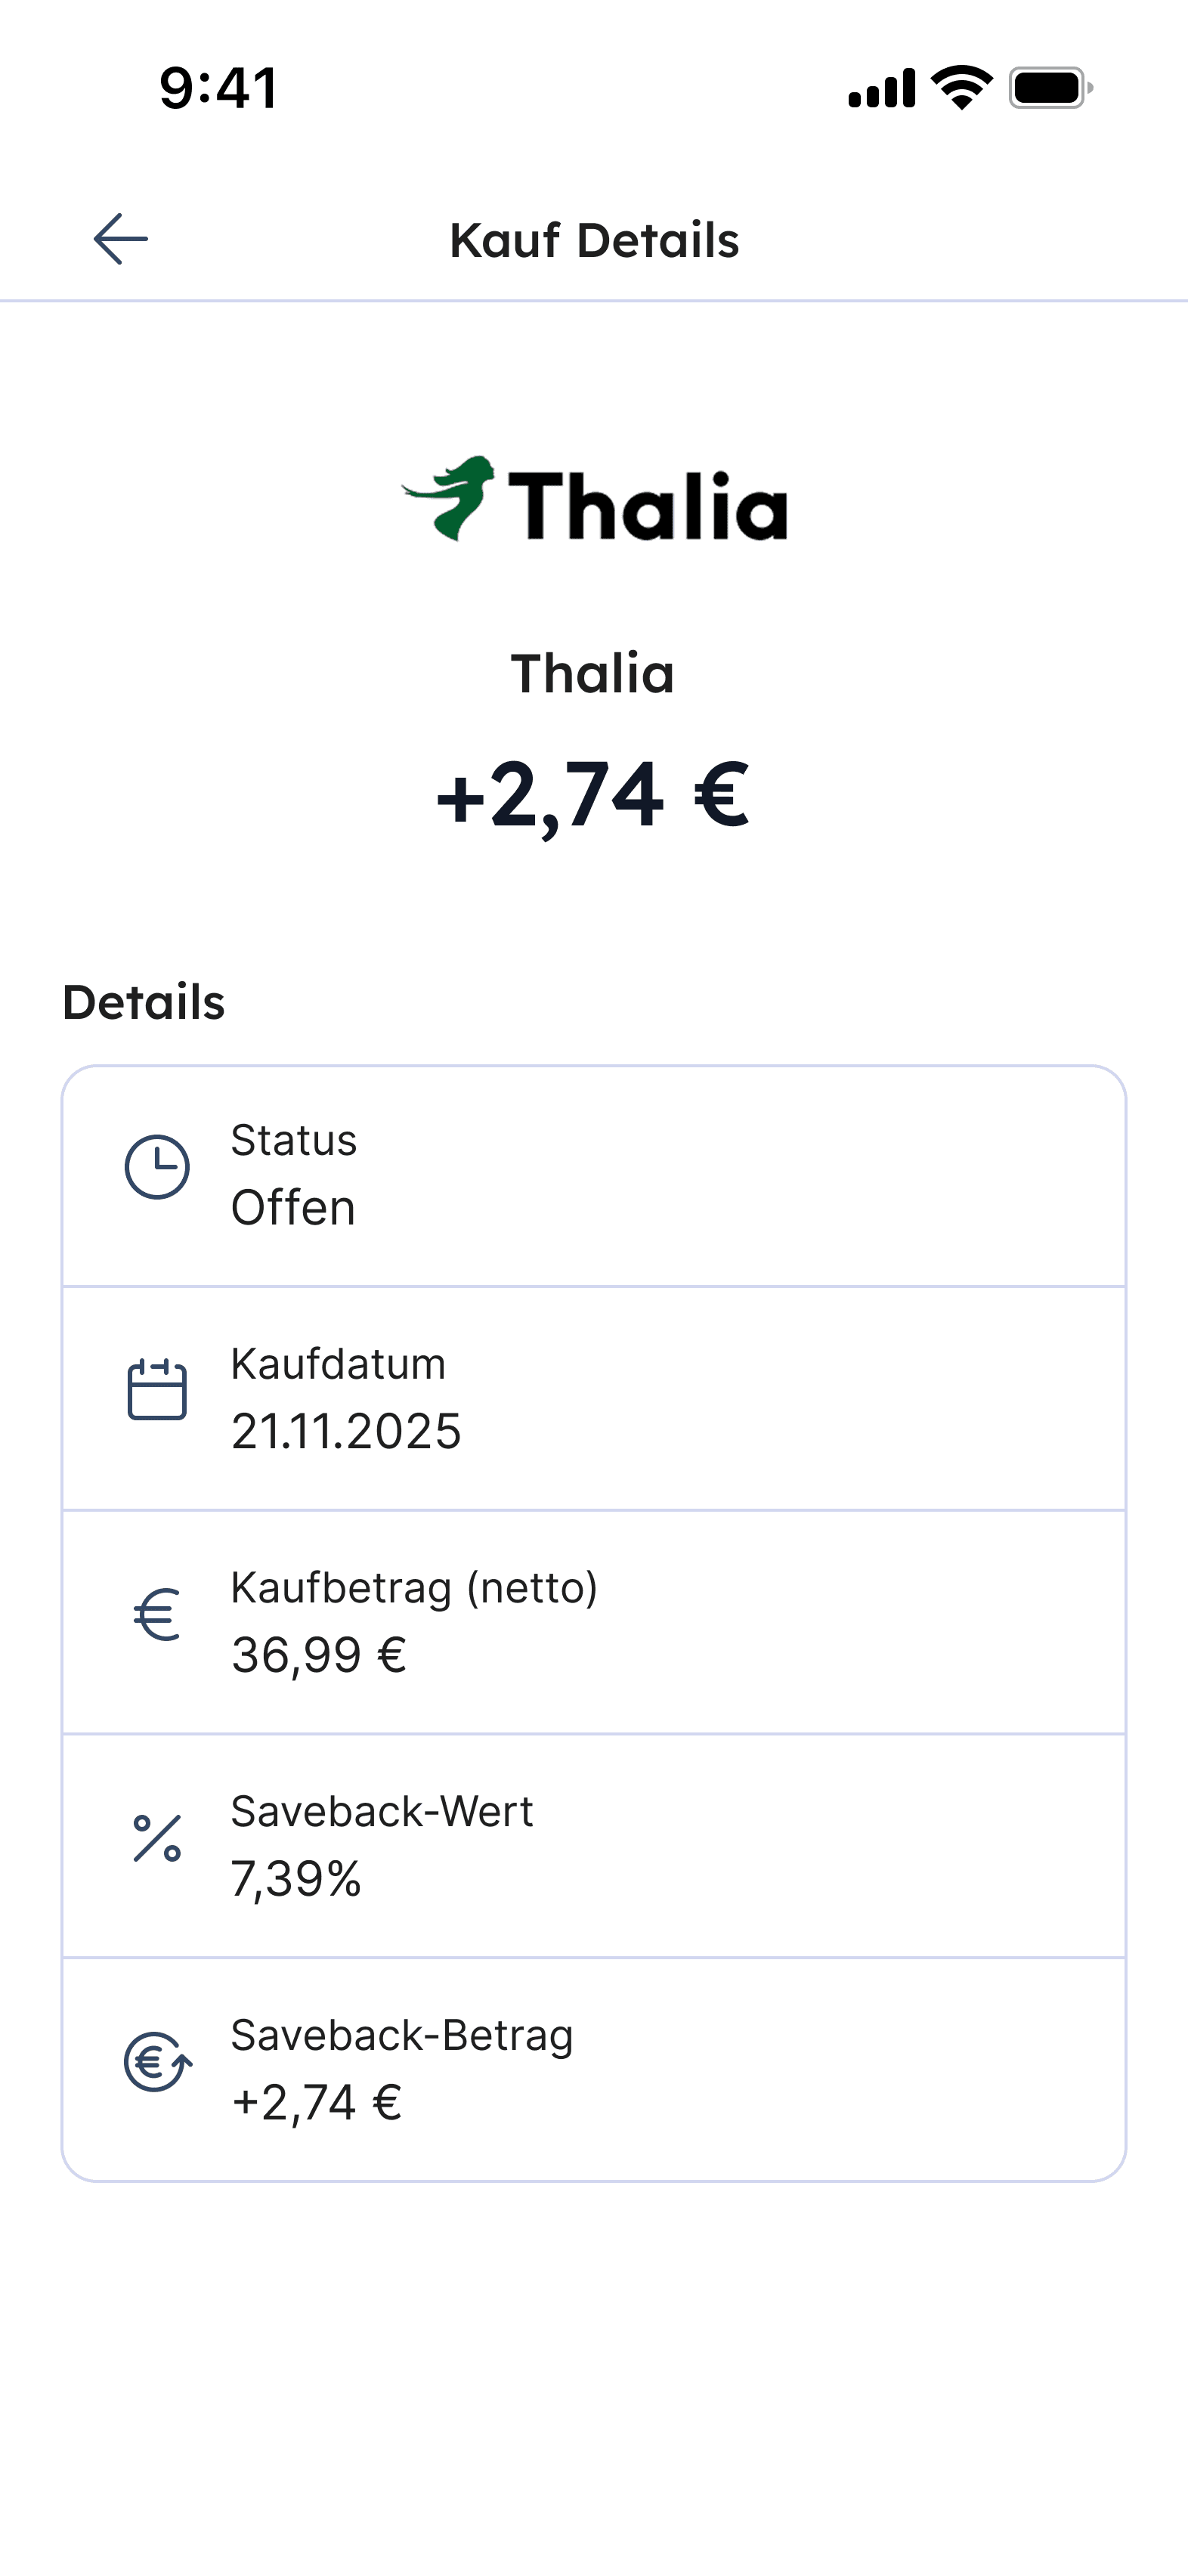The width and height of the screenshot is (1188, 2576).
Task: Click the Kaufdatum calendar icon
Action: [157, 1389]
